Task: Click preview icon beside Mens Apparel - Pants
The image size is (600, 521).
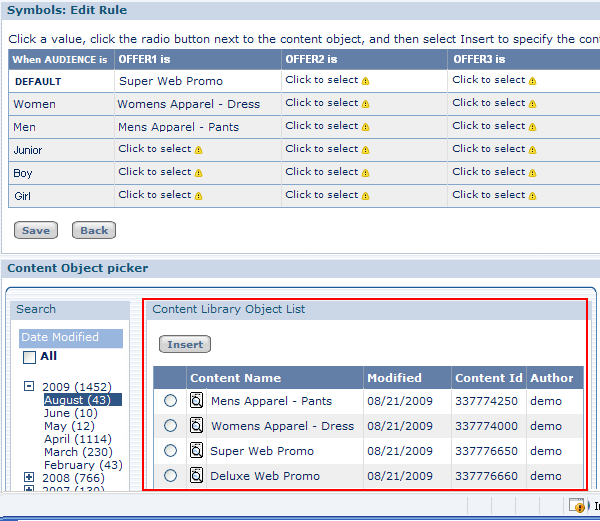Action: (x=197, y=401)
